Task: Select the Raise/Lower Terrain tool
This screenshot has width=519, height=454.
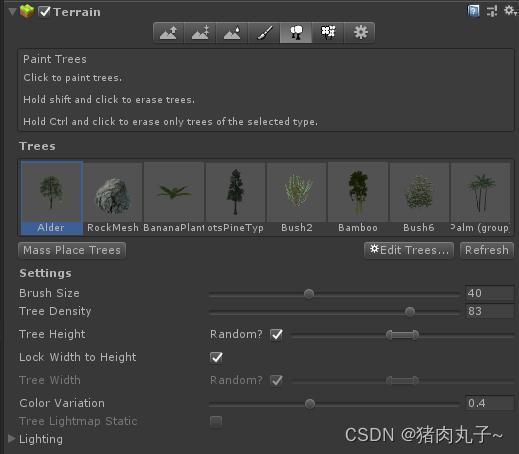Action: [x=168, y=33]
